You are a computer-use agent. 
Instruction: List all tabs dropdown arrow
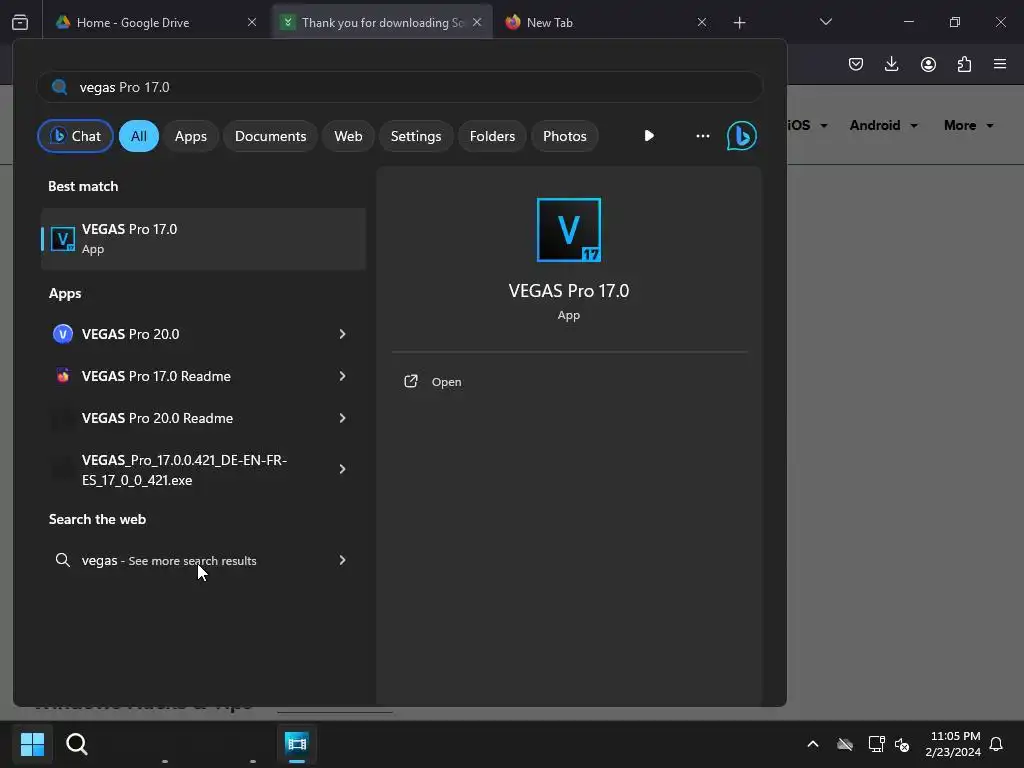pos(826,22)
